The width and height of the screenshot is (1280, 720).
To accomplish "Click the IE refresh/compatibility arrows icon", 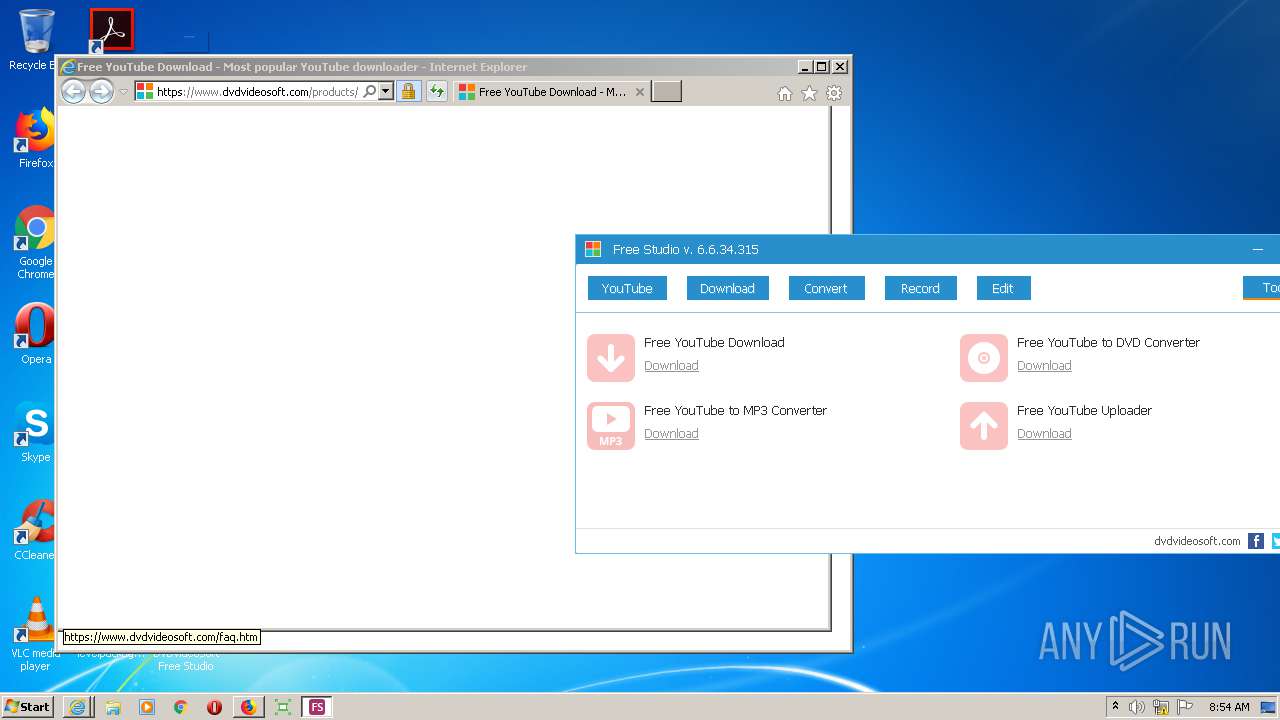I will click(437, 91).
